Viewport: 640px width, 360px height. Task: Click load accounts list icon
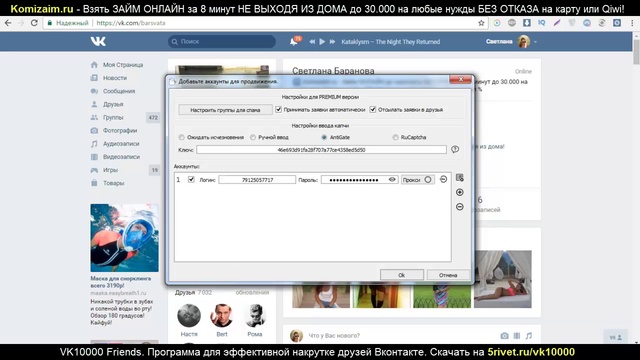tap(460, 178)
